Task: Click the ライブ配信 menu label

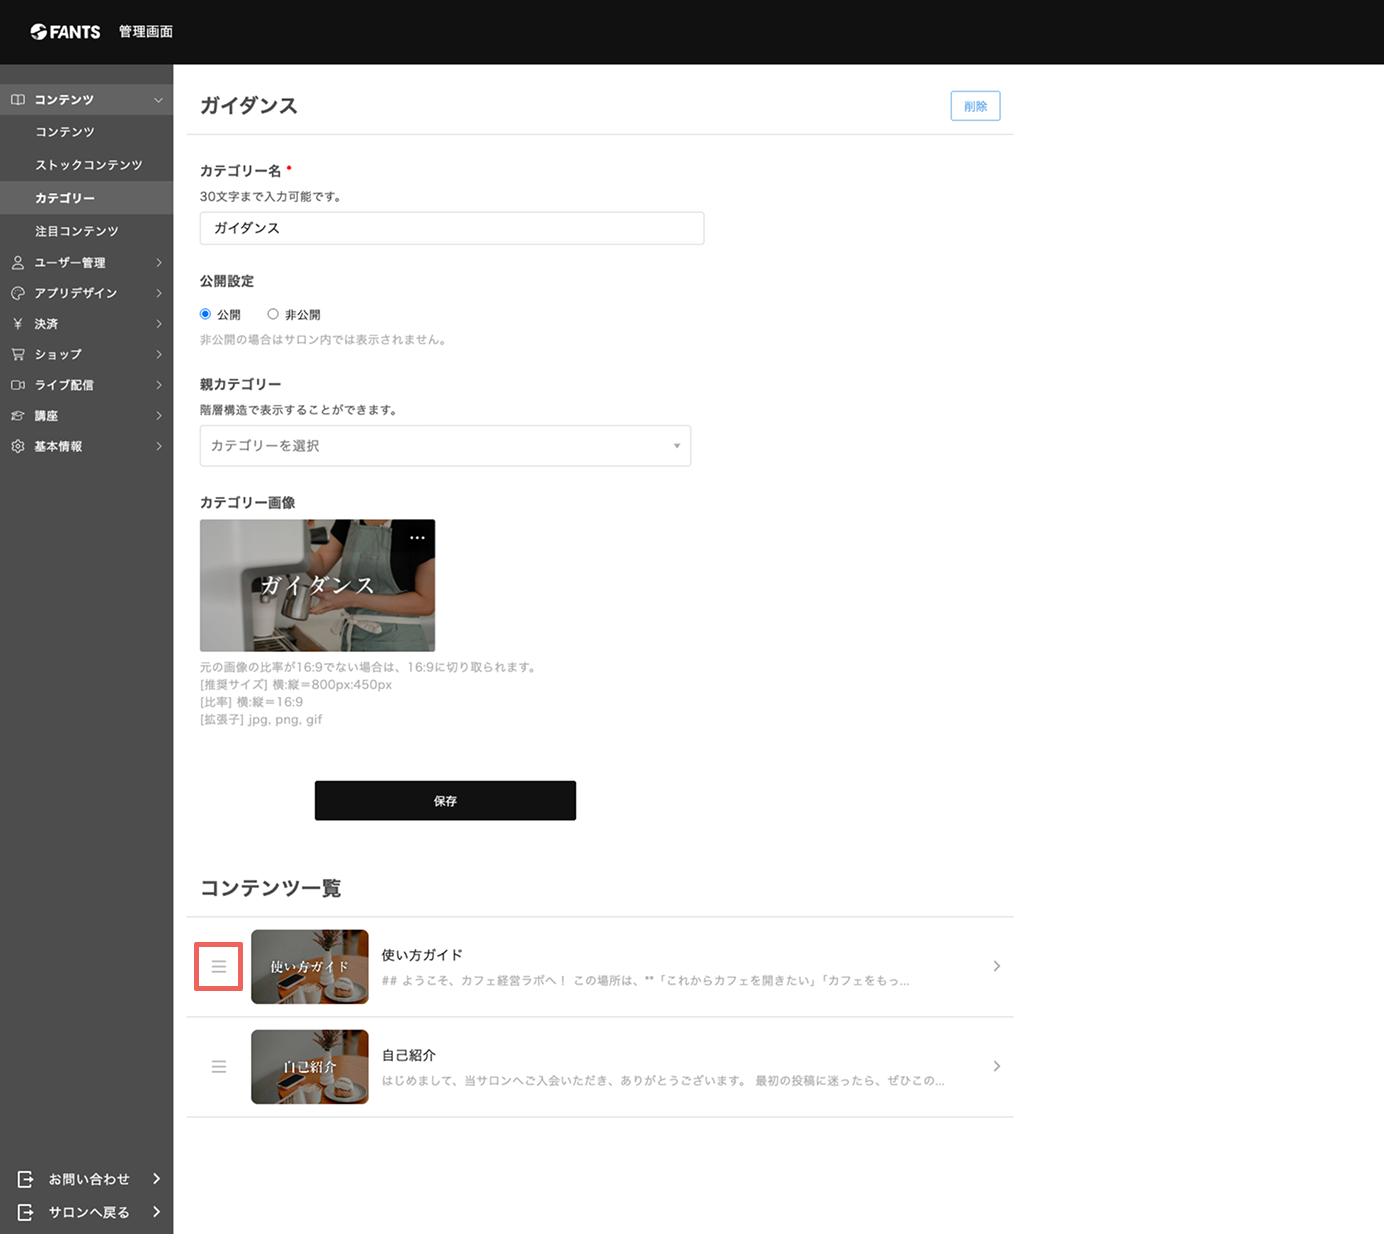Action: (x=64, y=385)
